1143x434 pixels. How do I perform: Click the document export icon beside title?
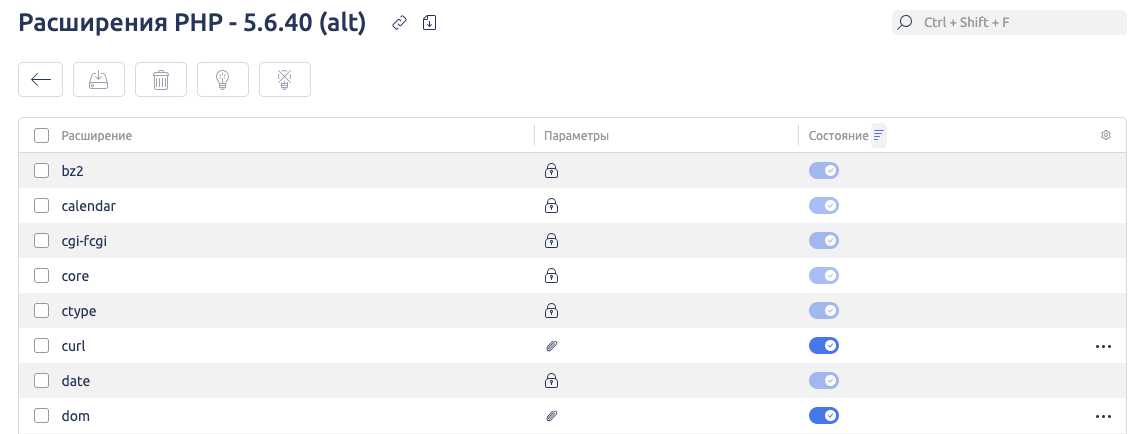pos(429,22)
